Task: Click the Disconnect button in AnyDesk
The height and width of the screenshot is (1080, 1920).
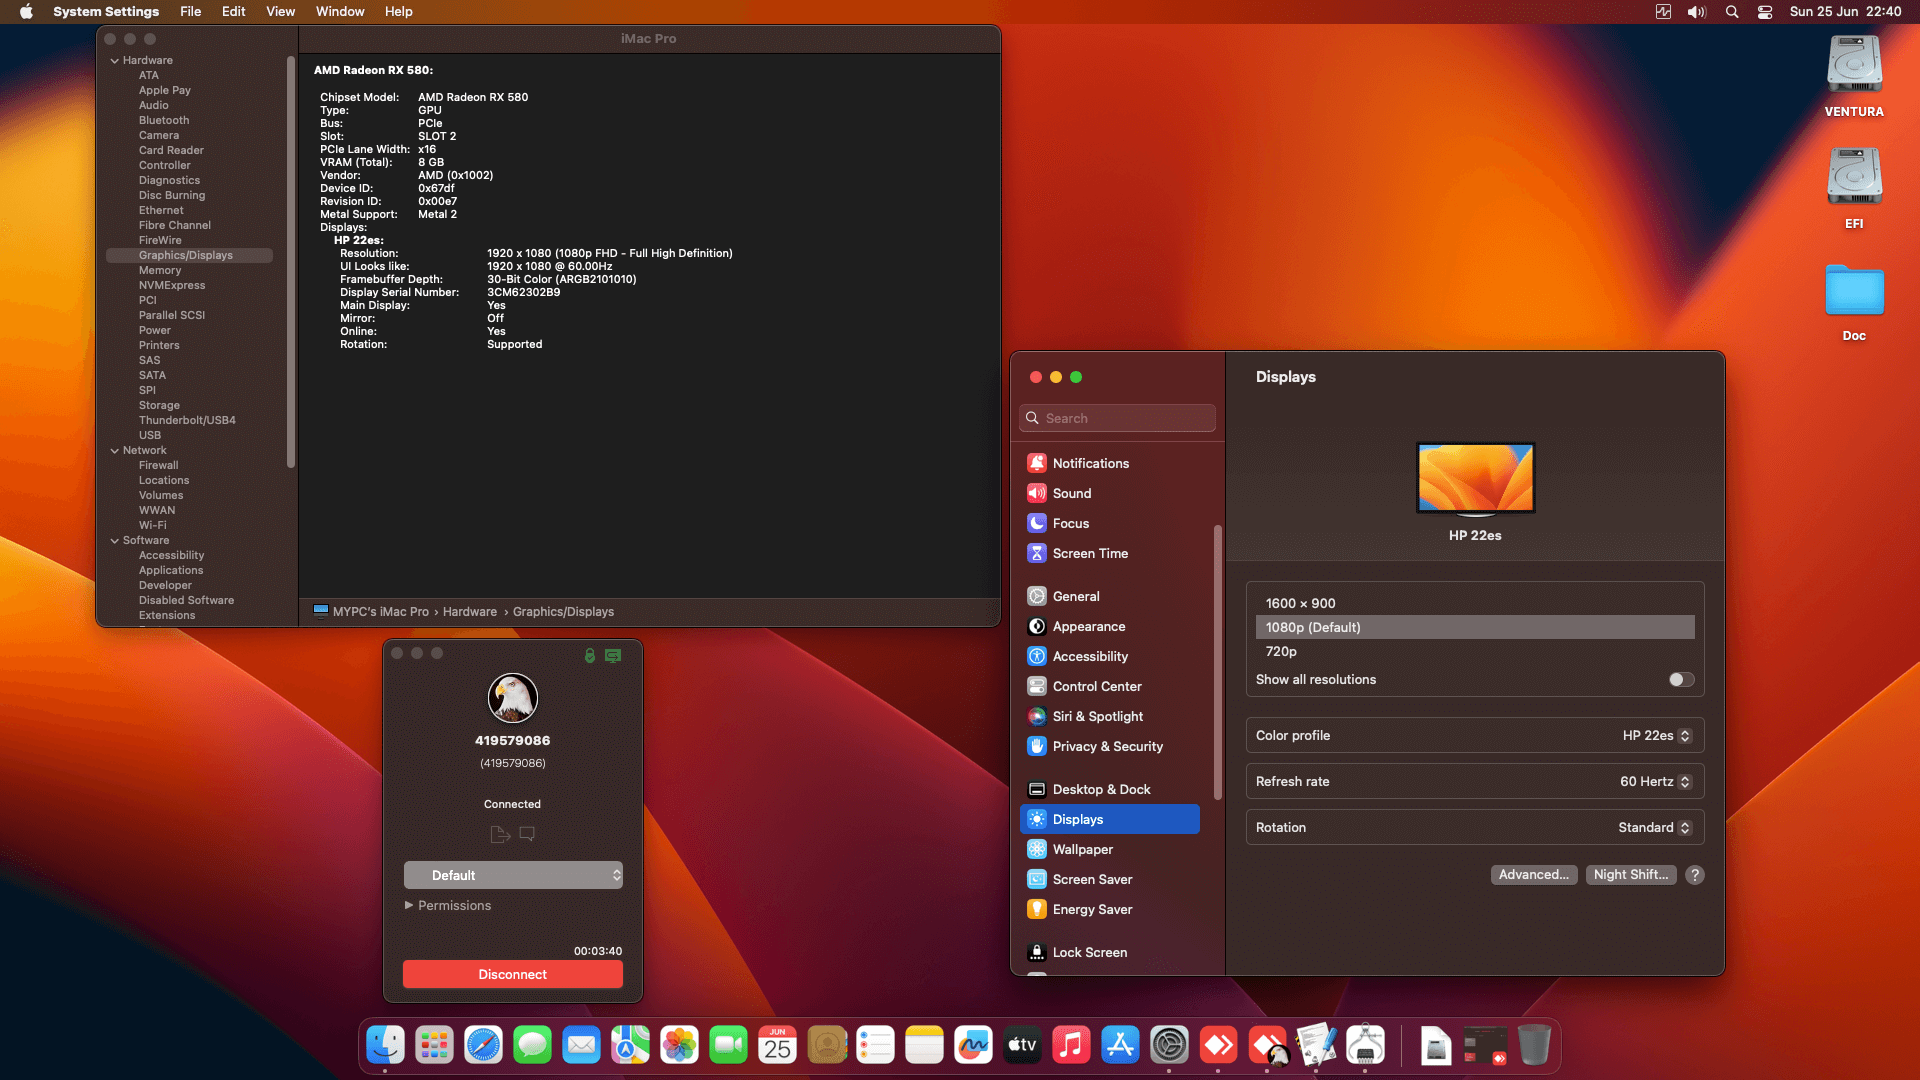Action: pos(513,974)
